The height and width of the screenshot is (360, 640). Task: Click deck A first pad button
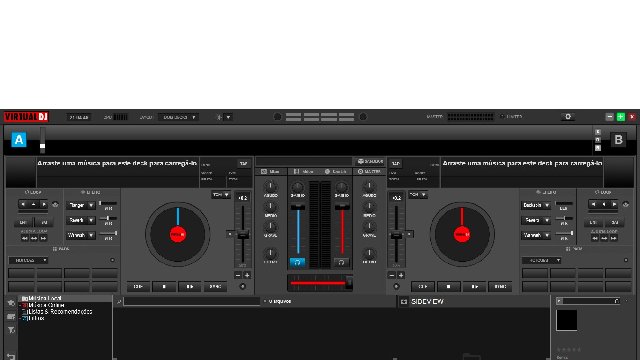click(21, 273)
